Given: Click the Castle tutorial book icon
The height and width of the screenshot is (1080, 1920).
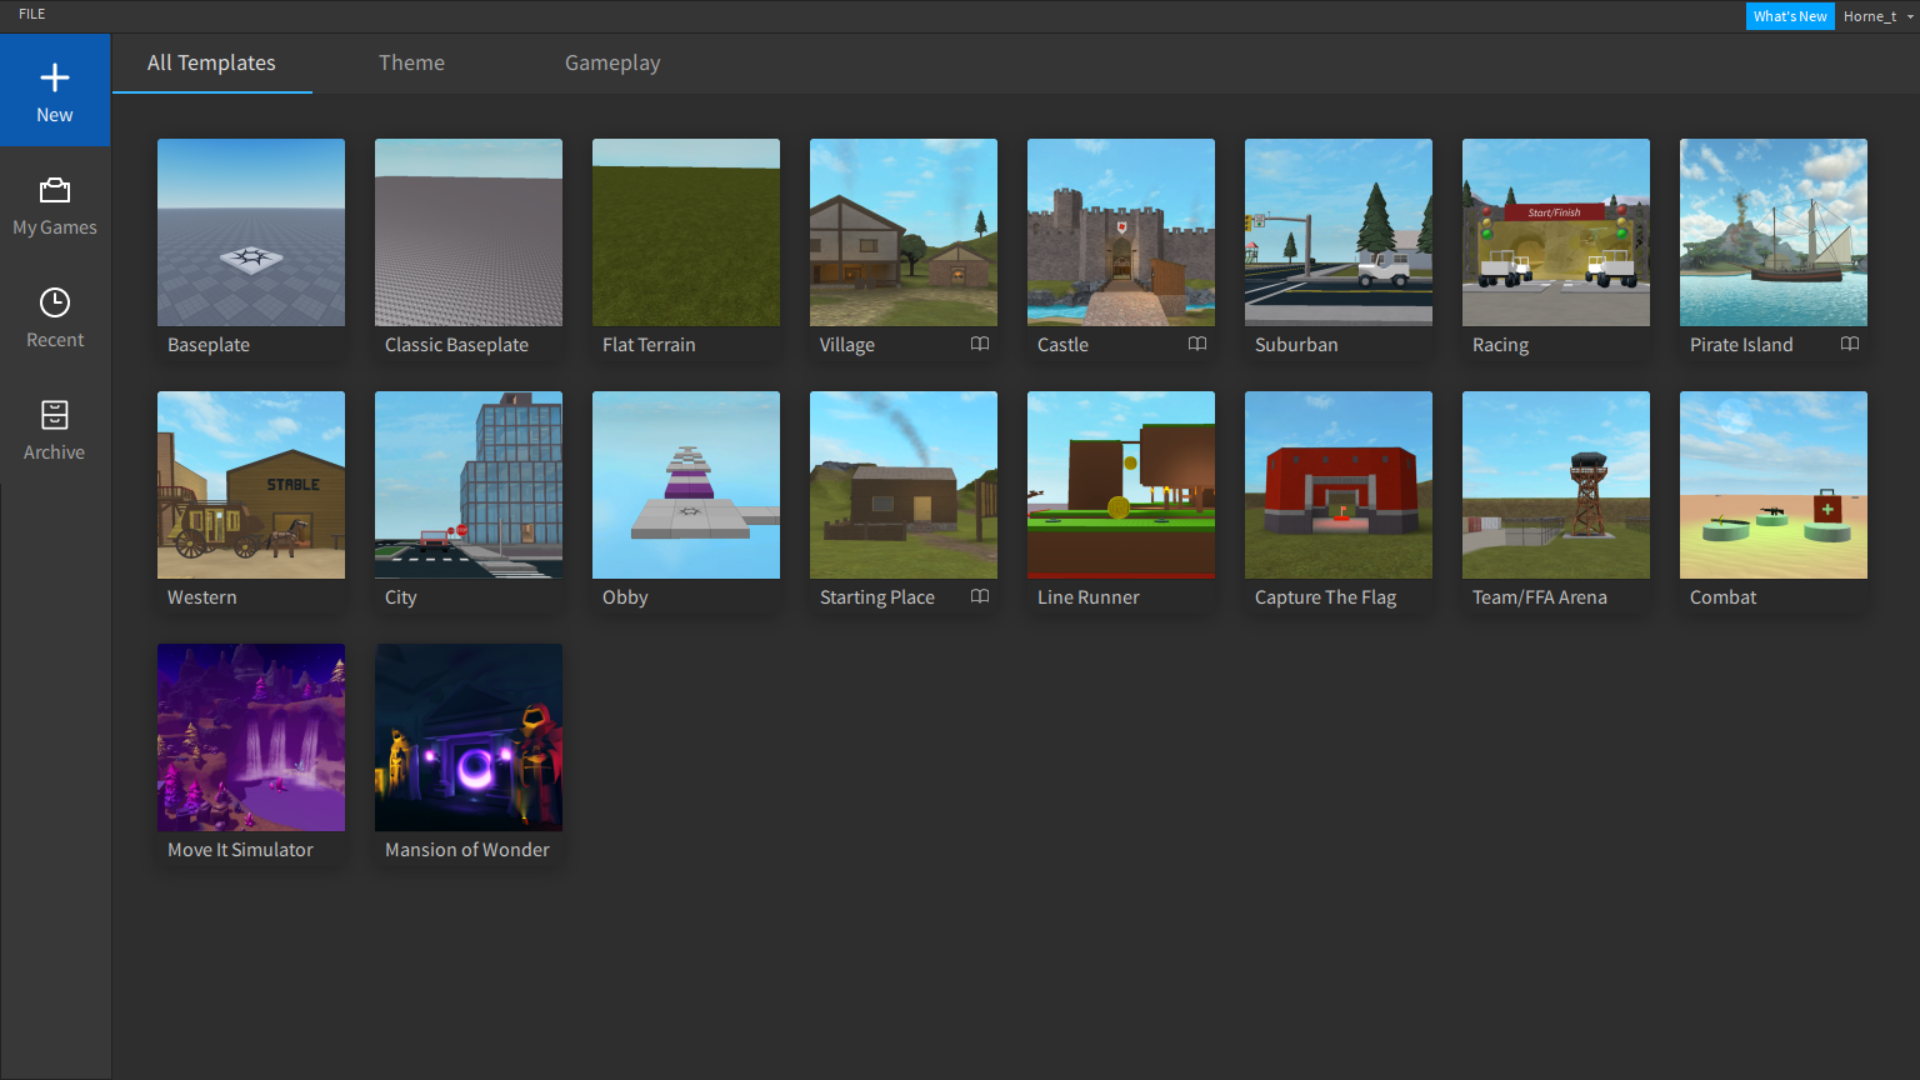Looking at the screenshot, I should pyautogui.click(x=1197, y=344).
